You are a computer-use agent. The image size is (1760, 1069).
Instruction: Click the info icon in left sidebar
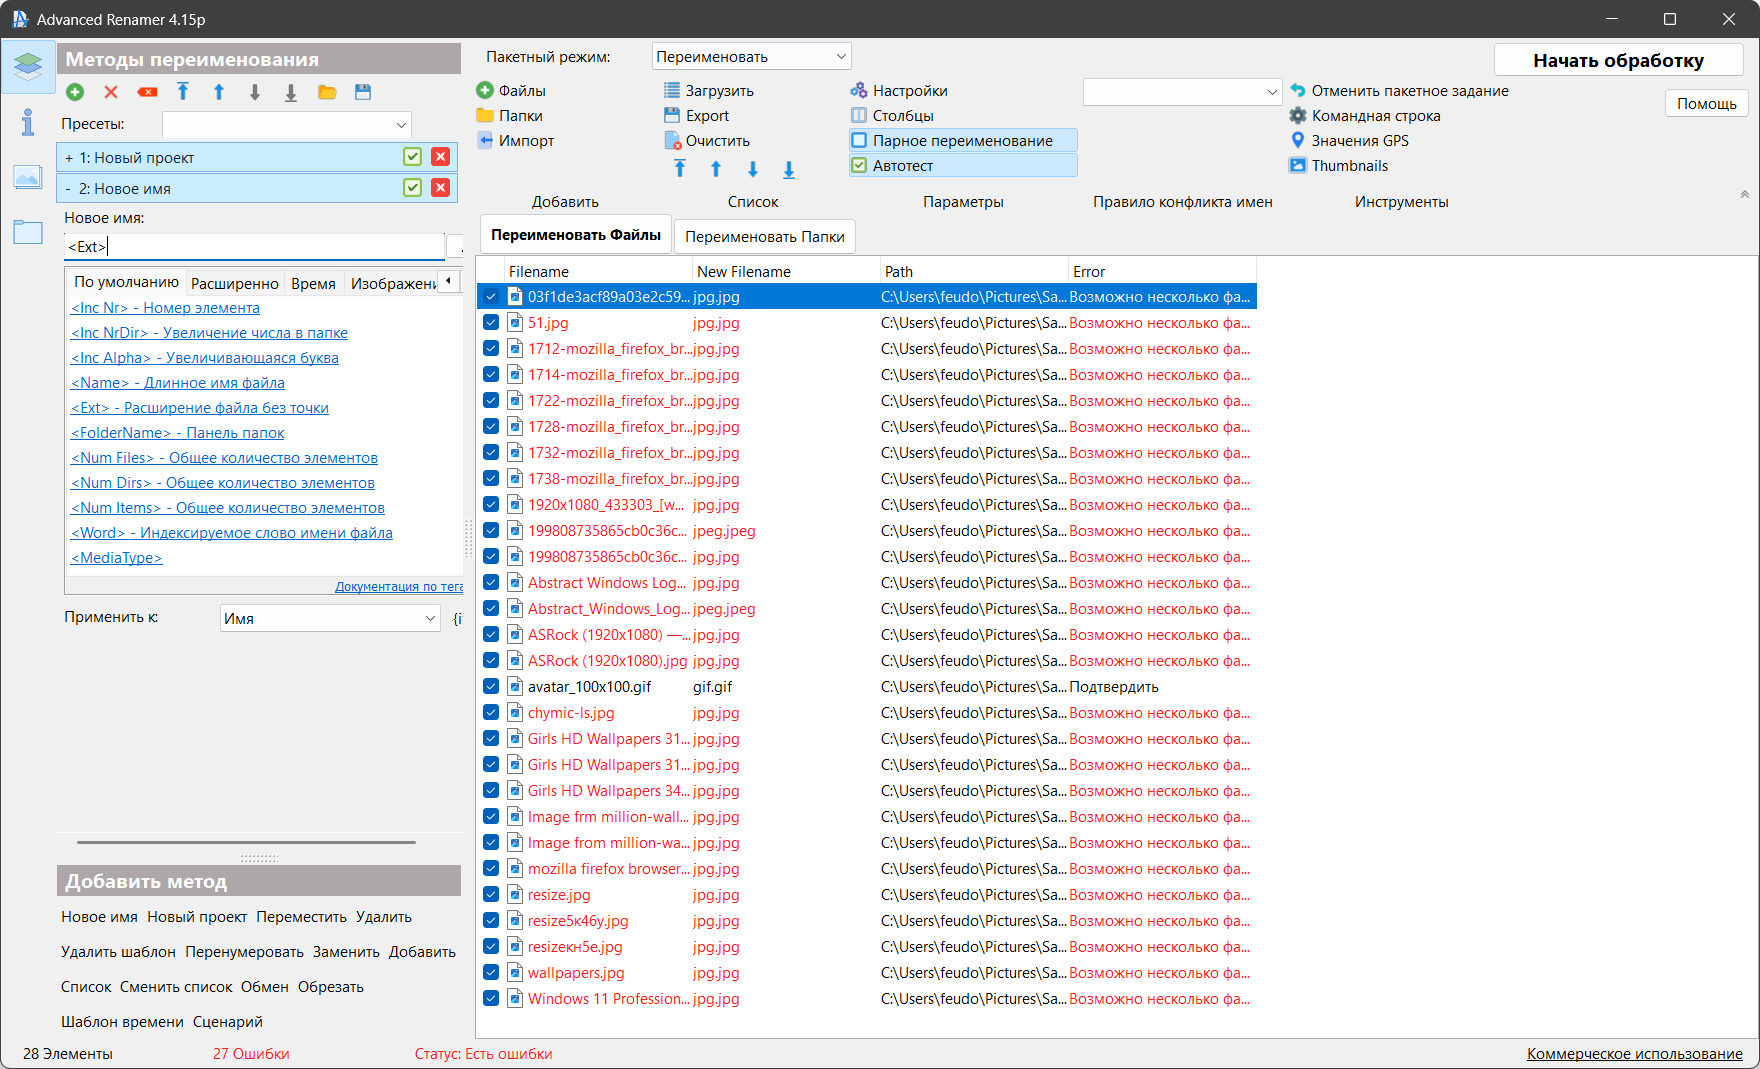point(27,123)
